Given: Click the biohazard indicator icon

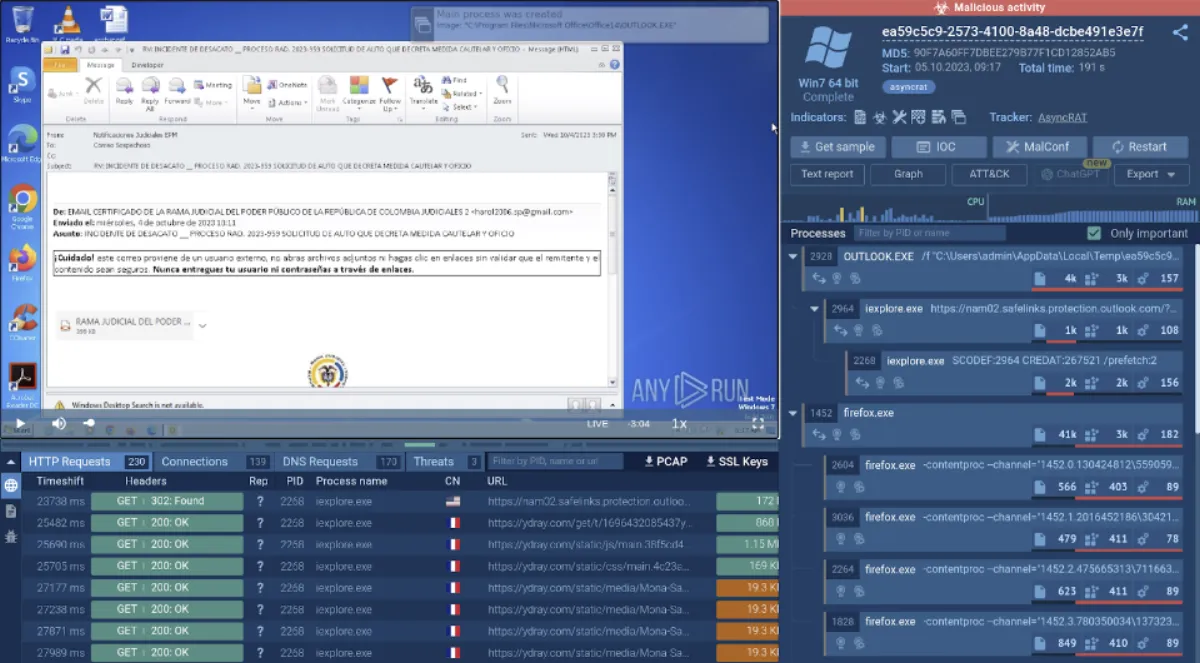Looking at the screenshot, I should pyautogui.click(x=880, y=118).
